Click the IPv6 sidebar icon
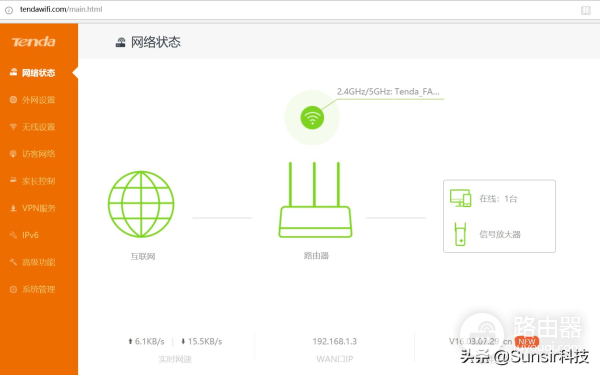600x375 pixels. pos(13,235)
